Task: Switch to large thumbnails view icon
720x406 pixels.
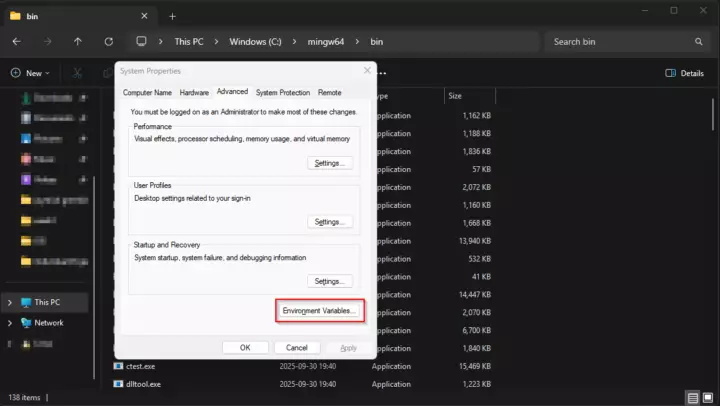Action: 707,397
